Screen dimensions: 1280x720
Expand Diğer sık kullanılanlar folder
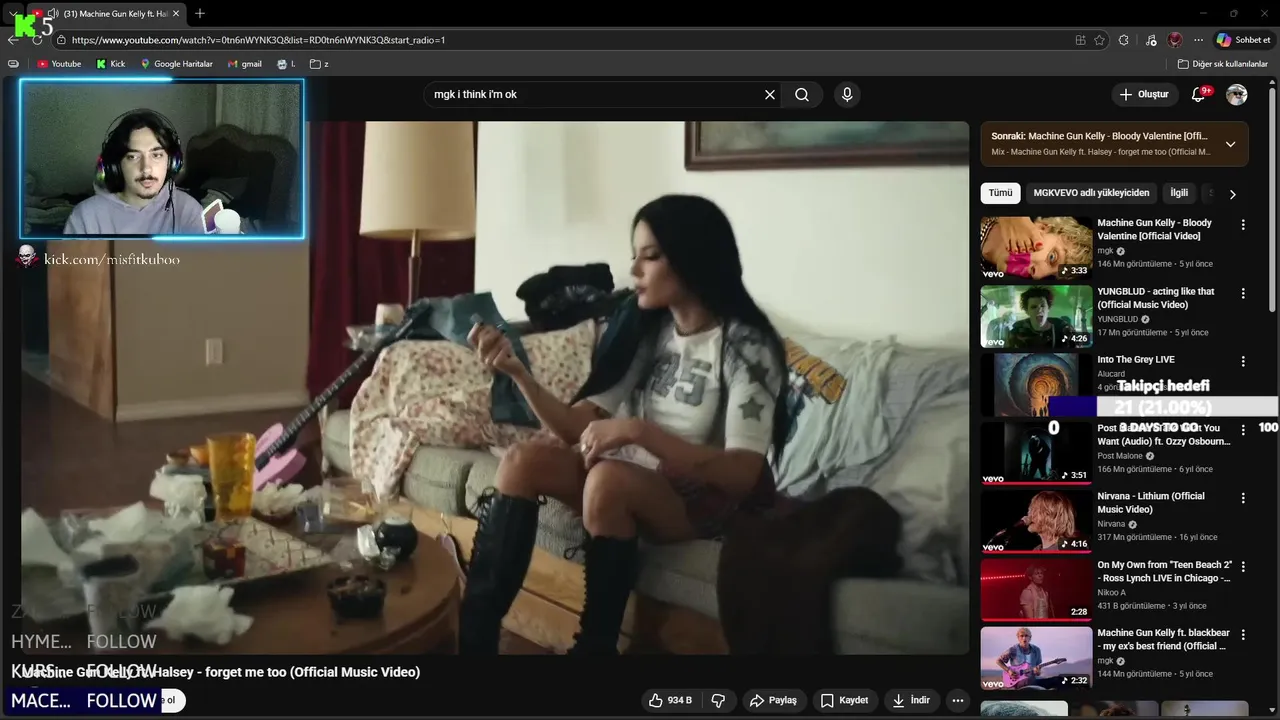pyautogui.click(x=1223, y=64)
